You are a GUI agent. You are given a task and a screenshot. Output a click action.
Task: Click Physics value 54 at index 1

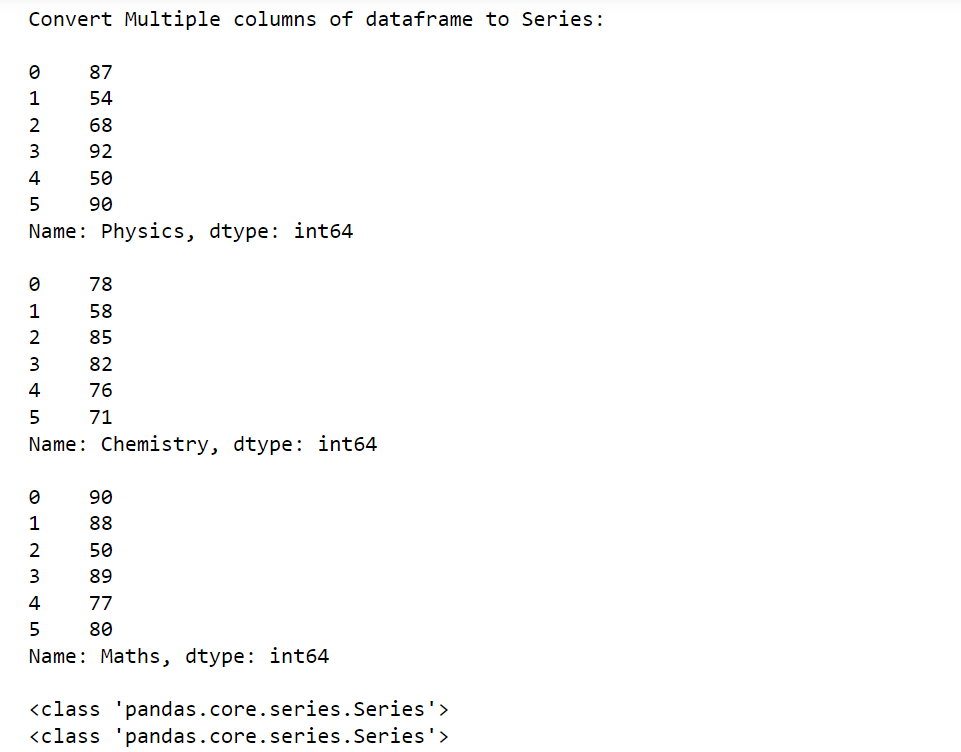[x=101, y=99]
